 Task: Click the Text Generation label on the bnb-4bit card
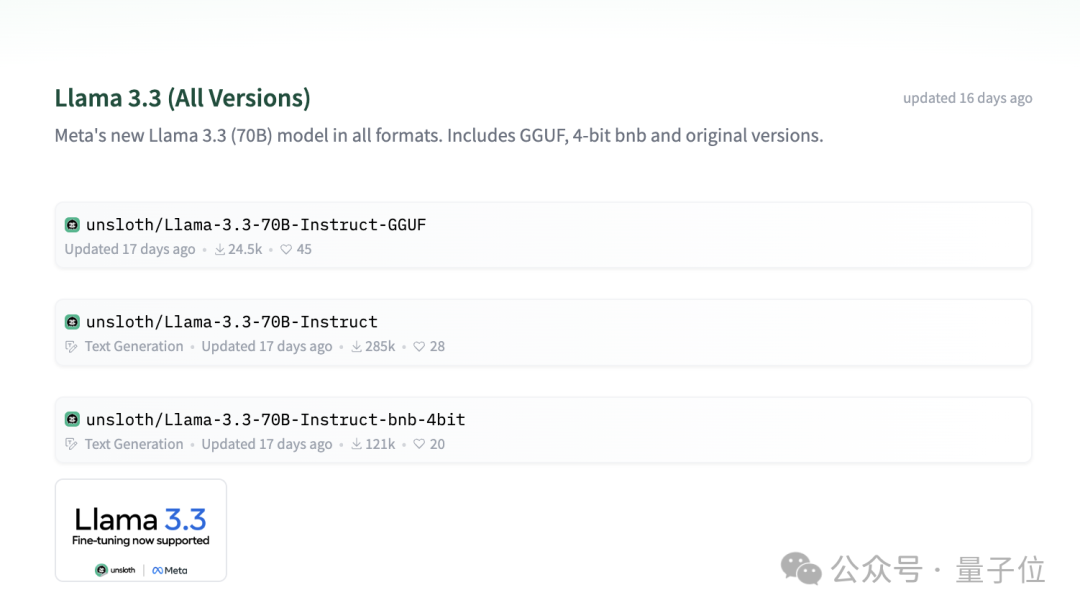coord(134,444)
